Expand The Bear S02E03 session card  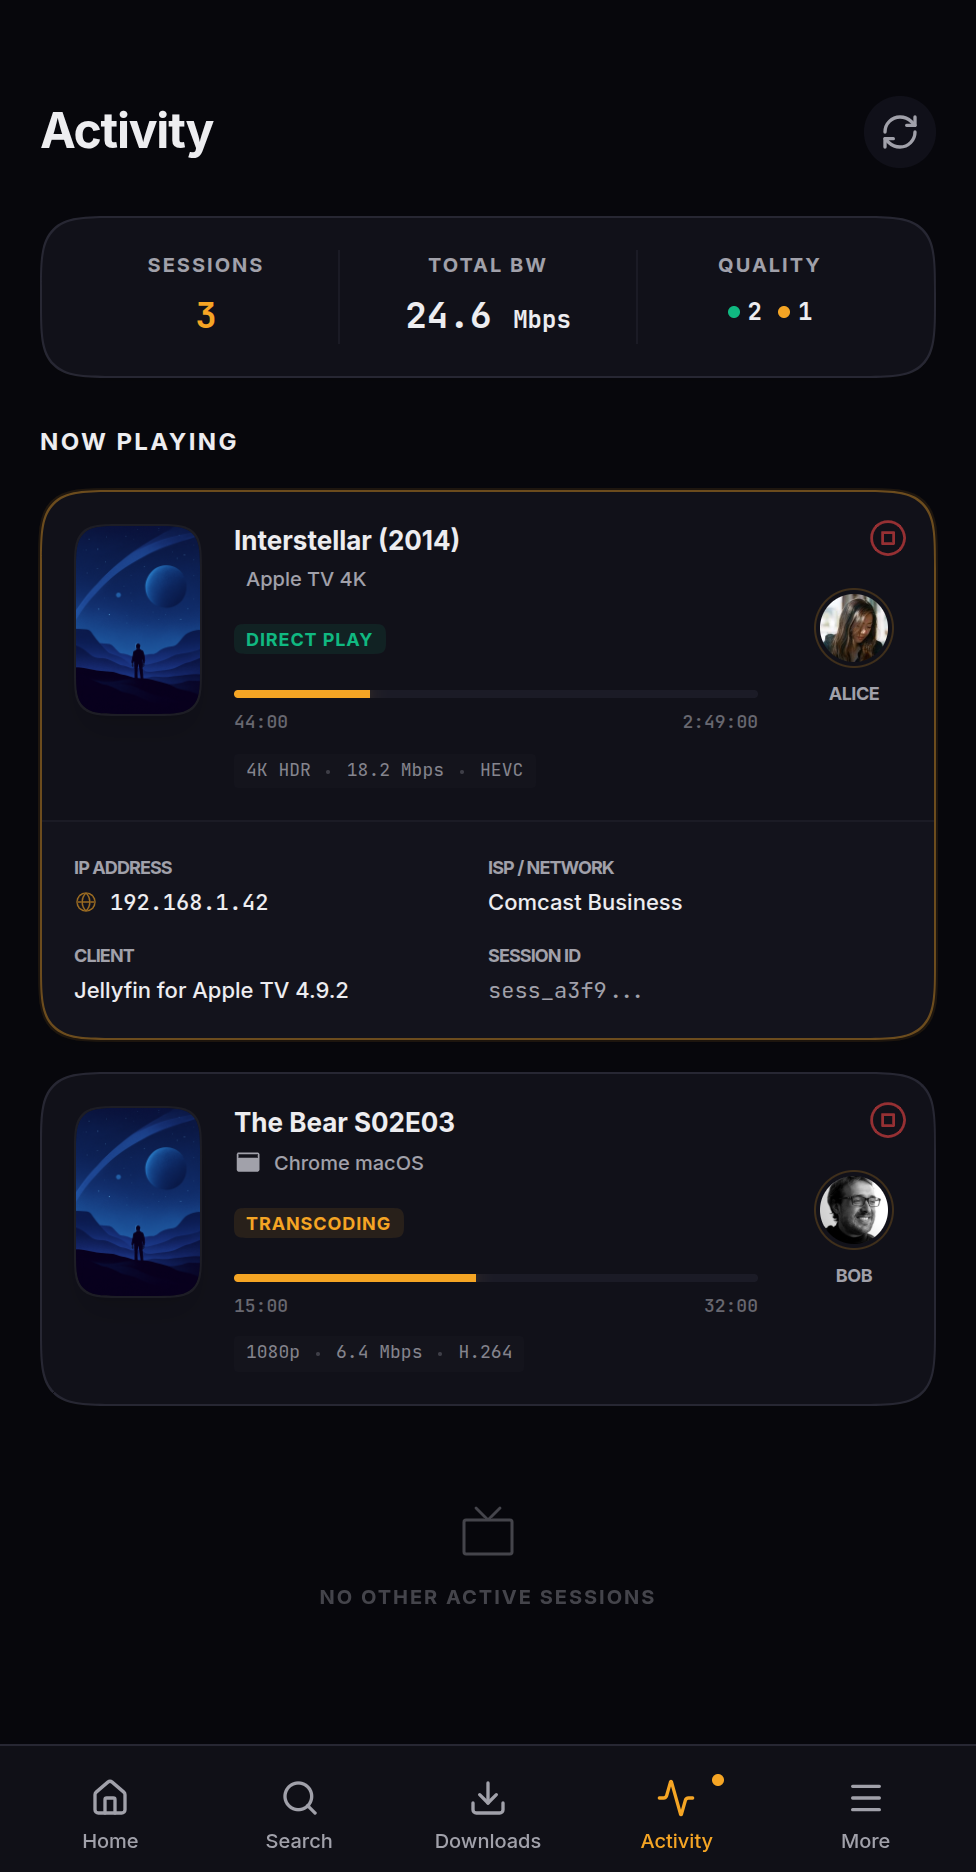coord(488,1239)
